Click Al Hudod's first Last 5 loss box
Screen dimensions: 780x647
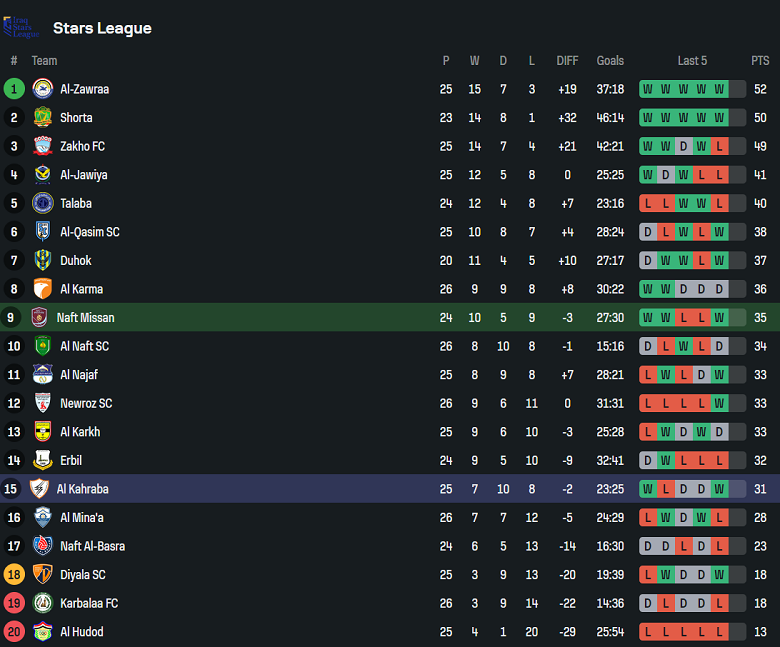pos(649,632)
